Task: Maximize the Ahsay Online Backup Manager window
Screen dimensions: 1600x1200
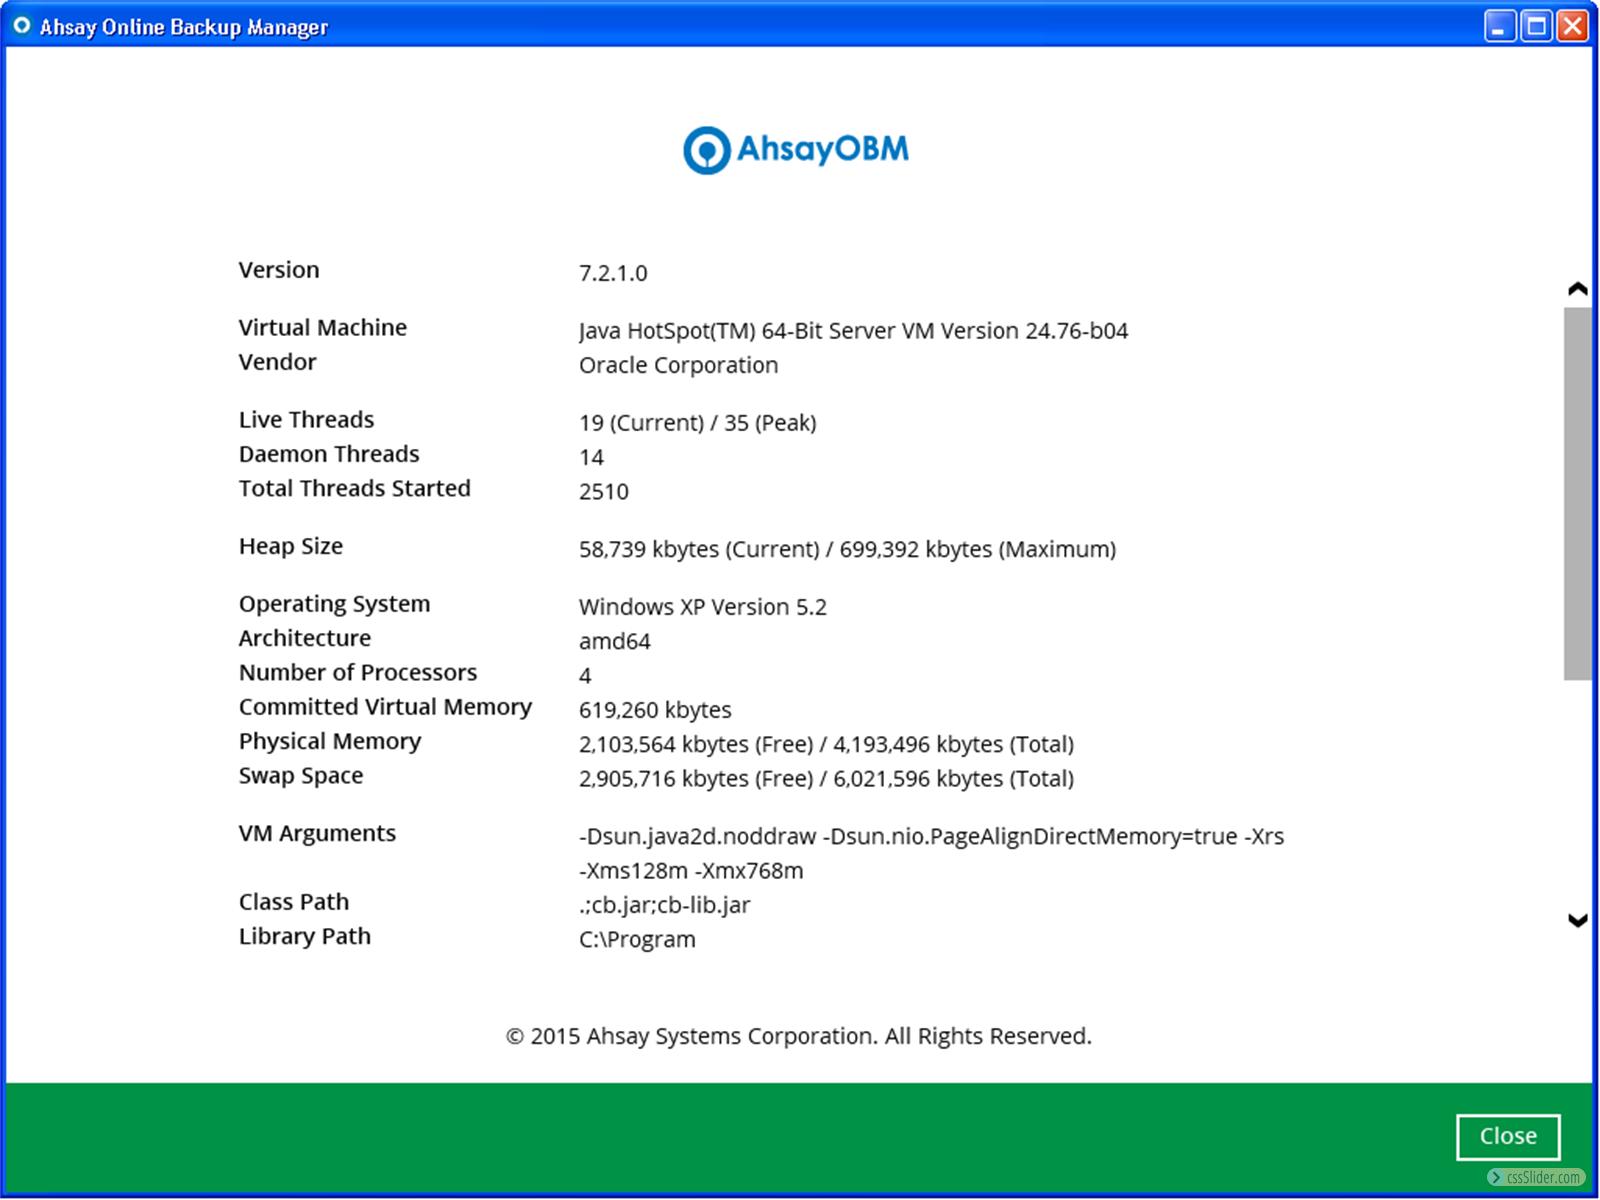Action: click(1536, 25)
